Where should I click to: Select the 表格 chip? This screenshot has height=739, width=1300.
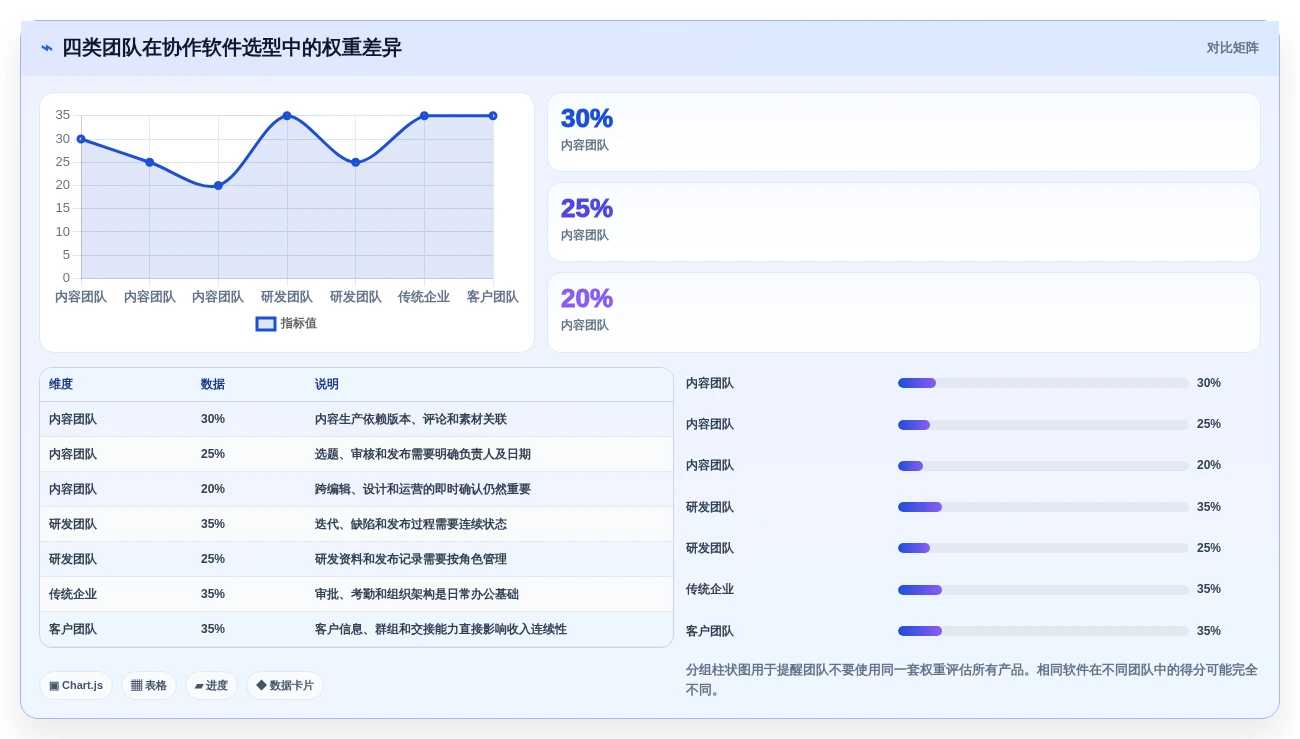(149, 686)
